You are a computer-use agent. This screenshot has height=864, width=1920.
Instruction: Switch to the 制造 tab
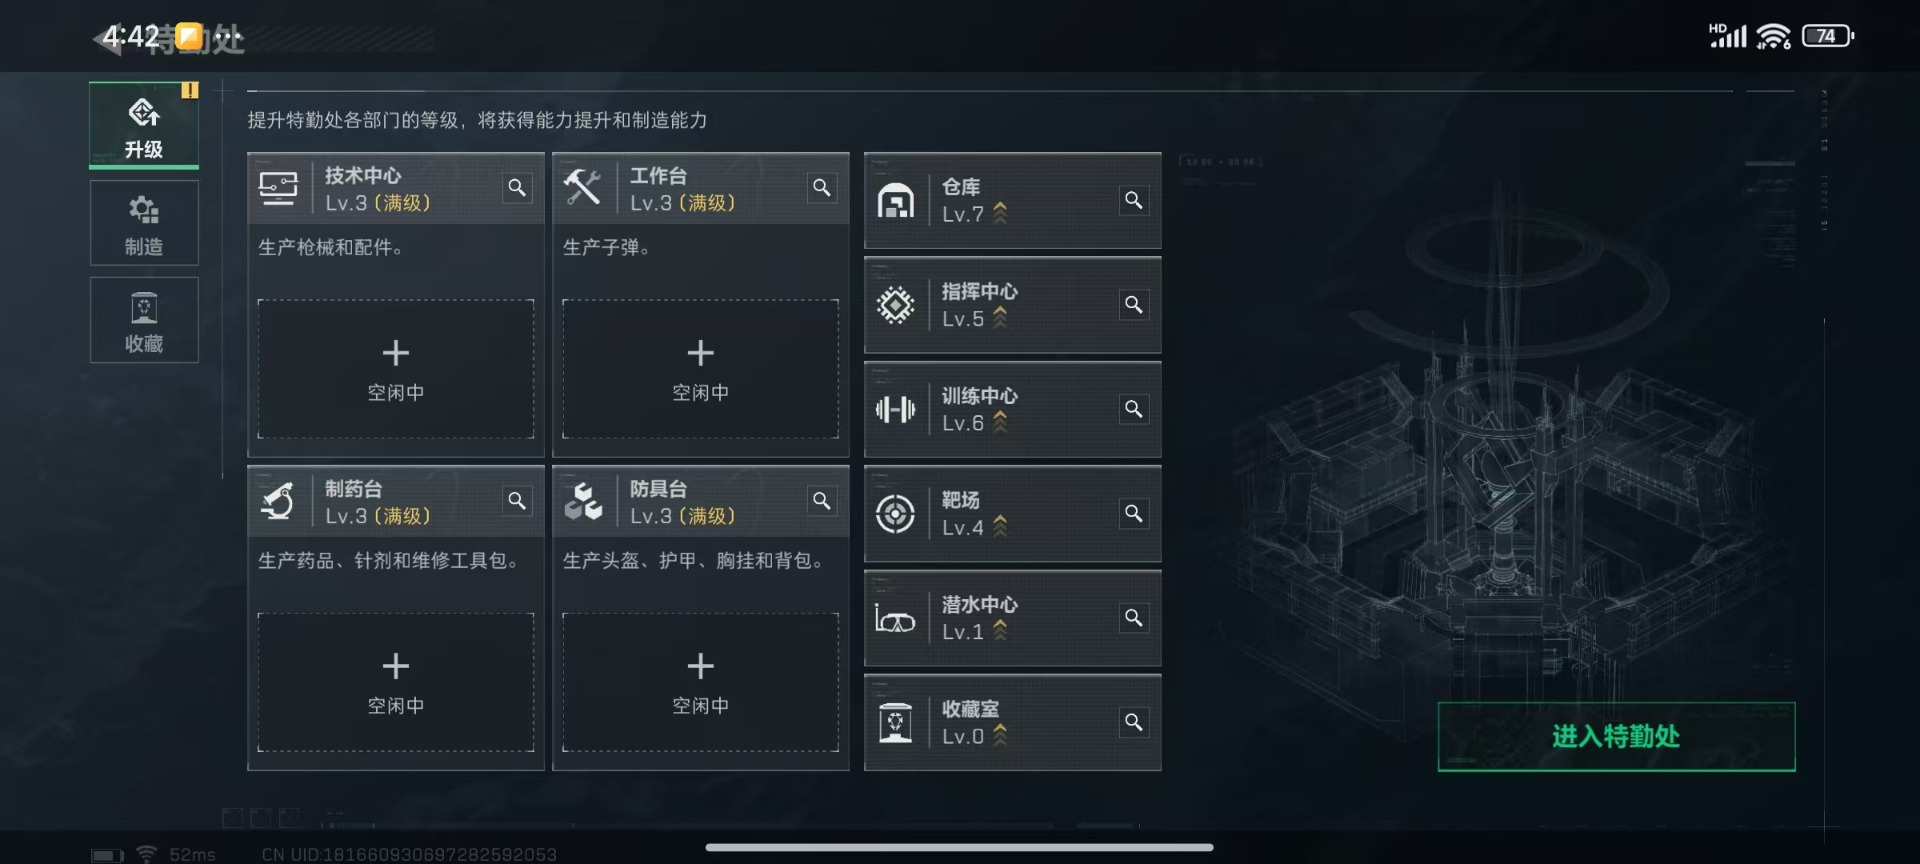pyautogui.click(x=144, y=223)
